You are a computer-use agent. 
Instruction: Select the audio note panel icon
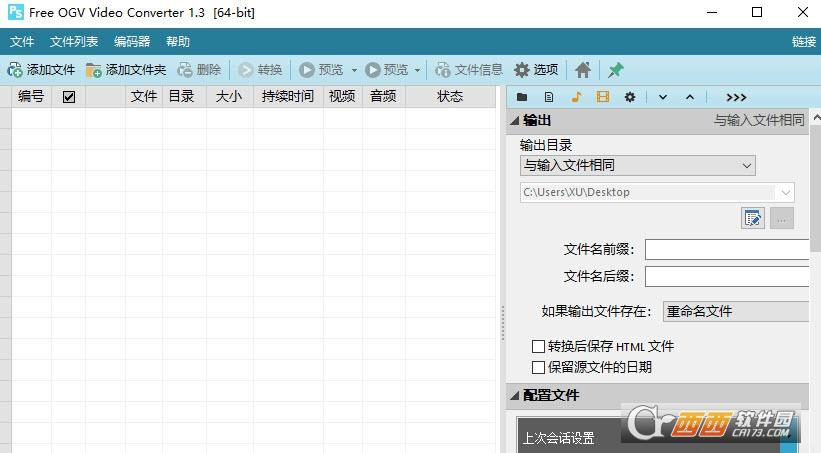pos(576,97)
